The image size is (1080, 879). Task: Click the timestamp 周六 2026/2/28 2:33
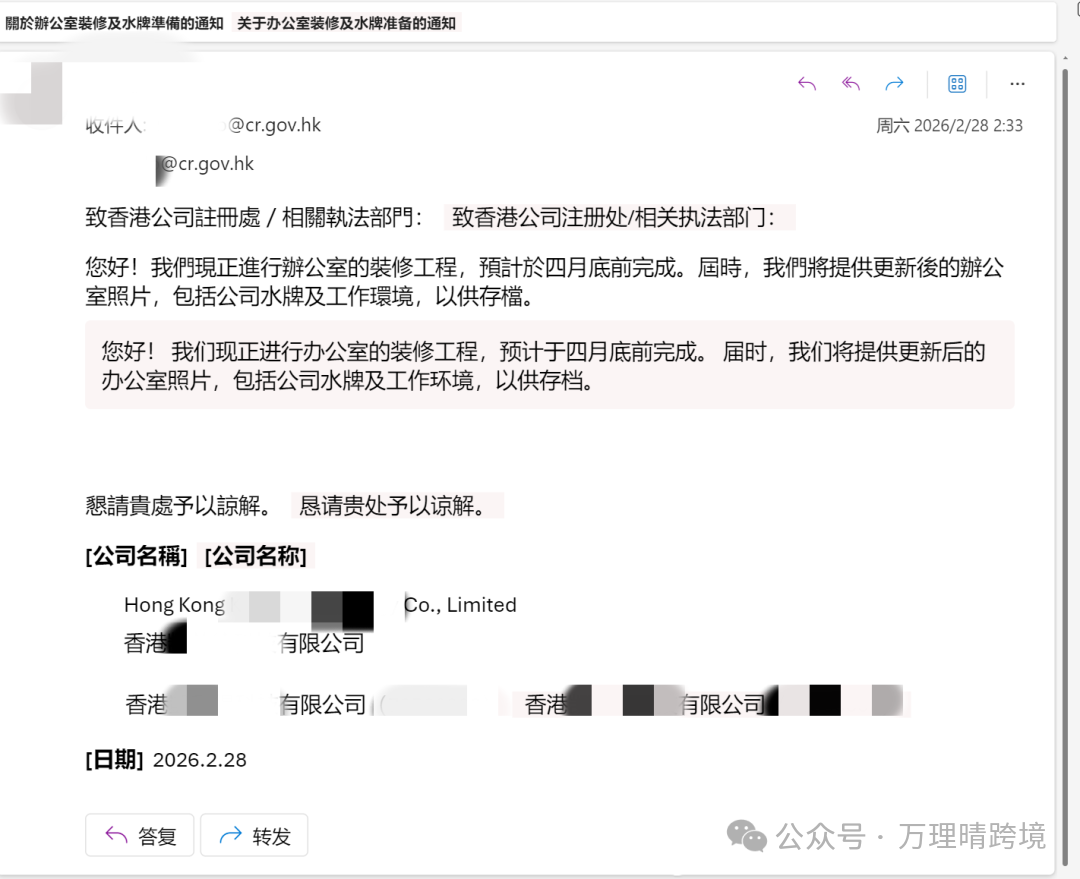pyautogui.click(x=949, y=126)
